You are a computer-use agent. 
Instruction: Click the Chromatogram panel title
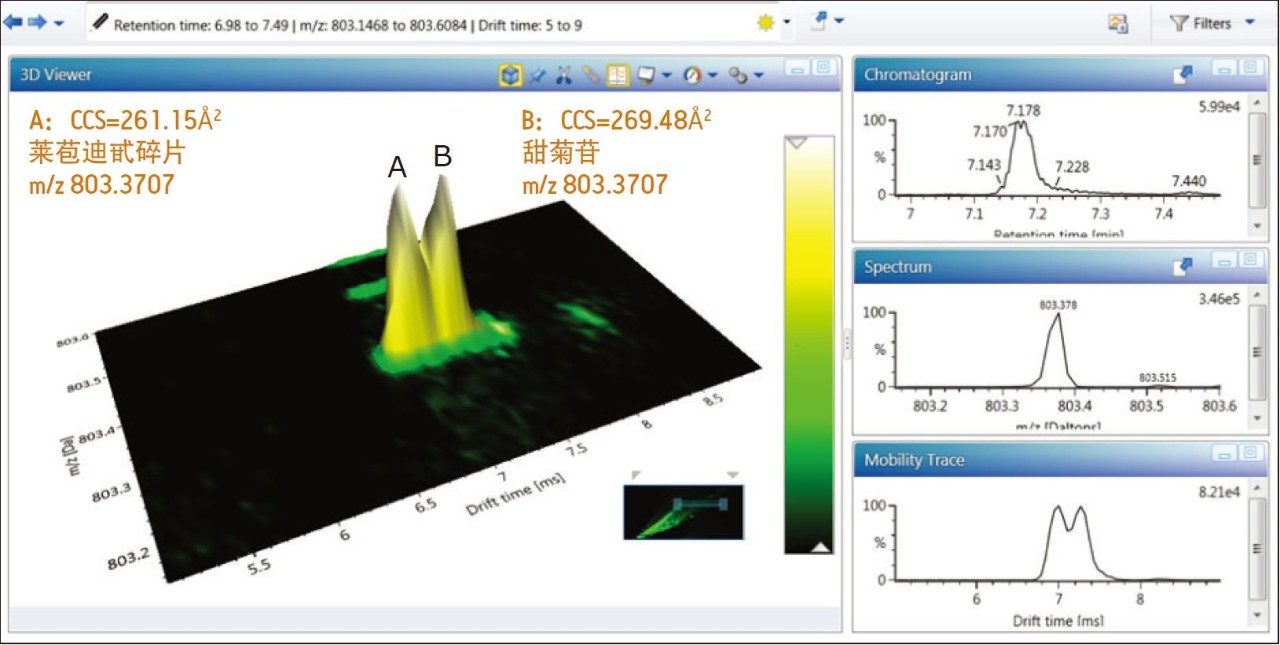pos(917,75)
